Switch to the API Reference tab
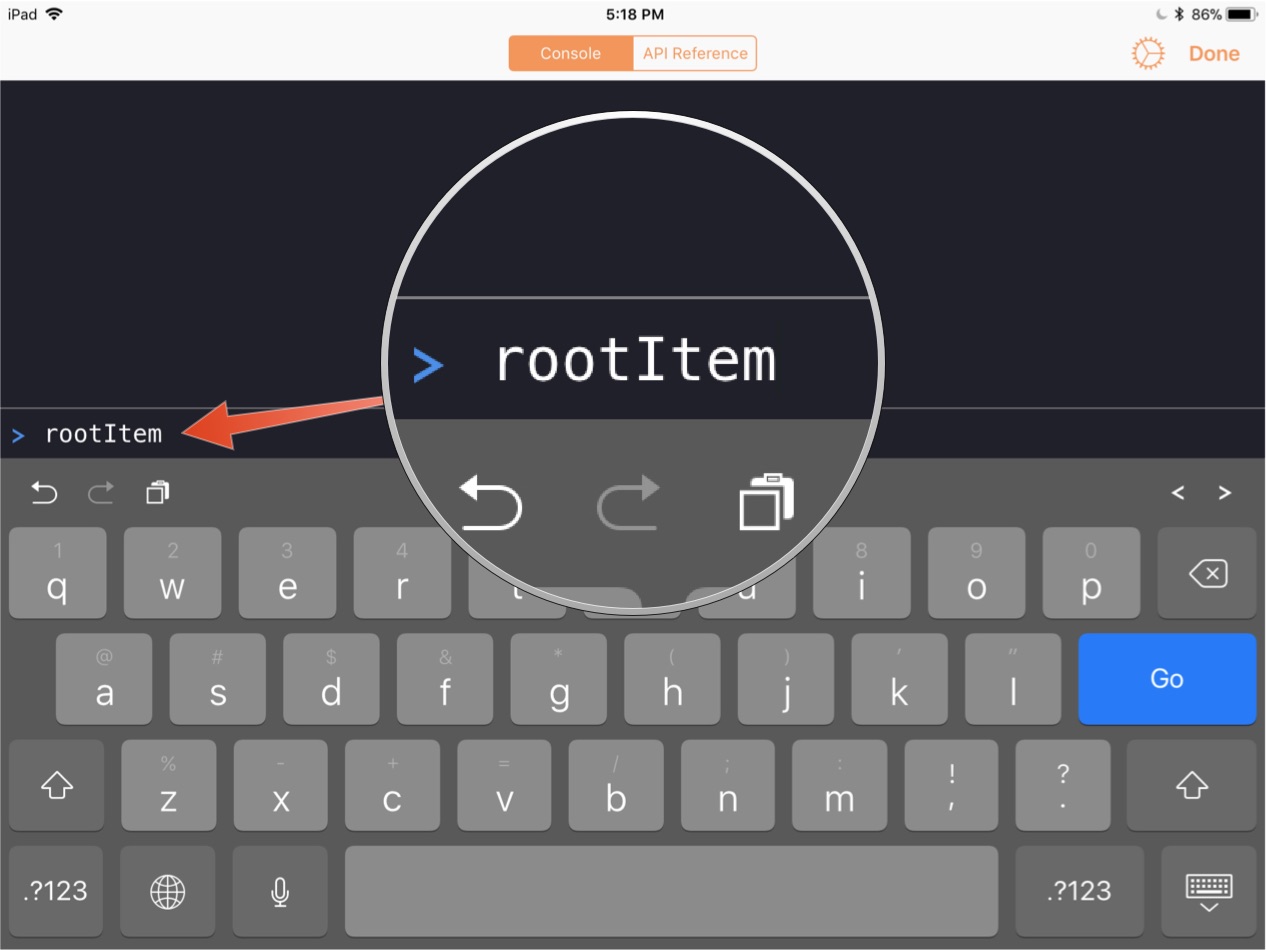 pyautogui.click(x=695, y=54)
